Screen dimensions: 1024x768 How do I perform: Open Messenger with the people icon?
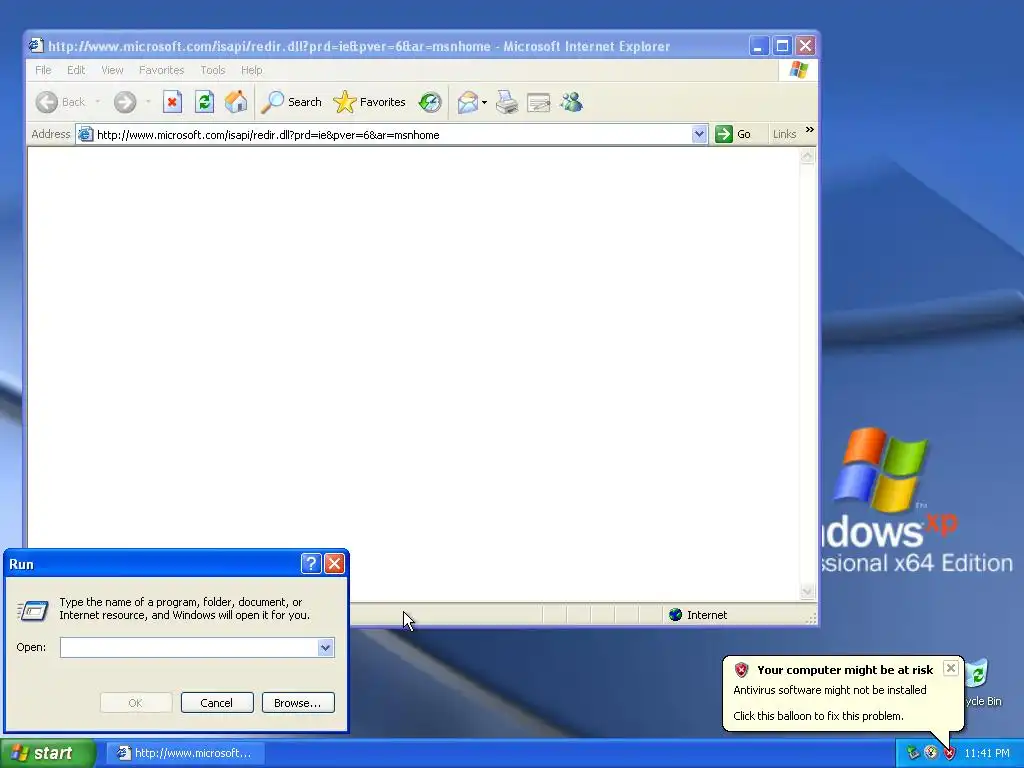pyautogui.click(x=571, y=102)
